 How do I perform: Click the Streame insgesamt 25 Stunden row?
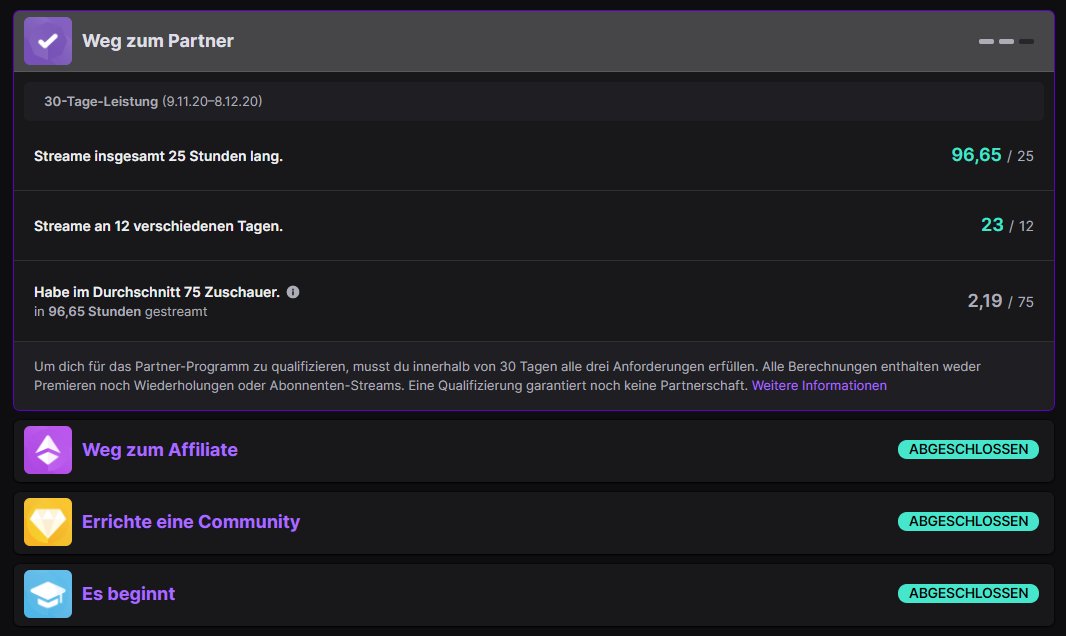click(x=534, y=156)
